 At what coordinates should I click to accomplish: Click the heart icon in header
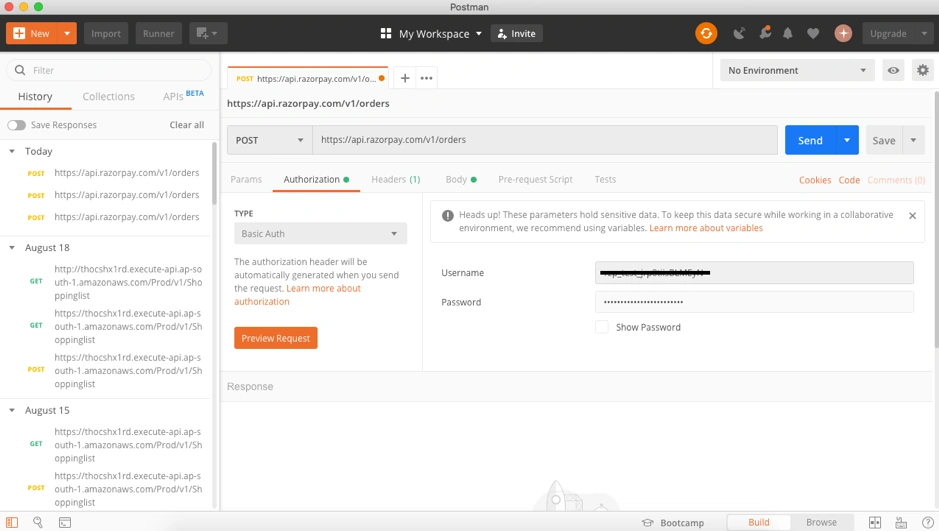coord(813,34)
